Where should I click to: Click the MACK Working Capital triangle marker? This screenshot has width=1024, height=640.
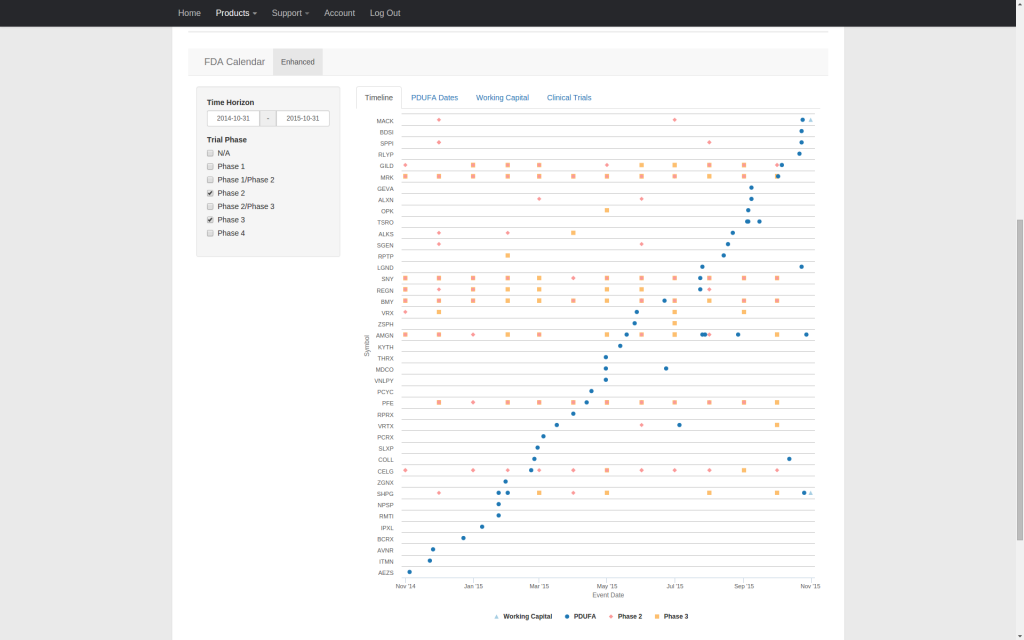point(811,120)
